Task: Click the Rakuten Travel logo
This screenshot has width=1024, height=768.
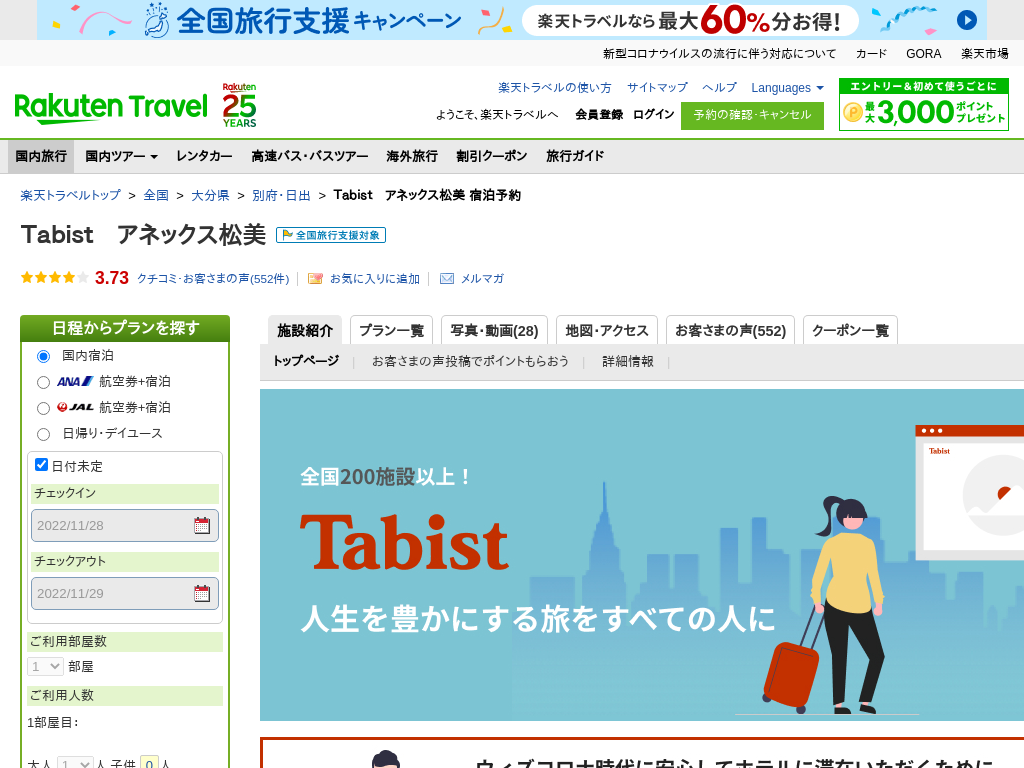Action: pyautogui.click(x=110, y=108)
